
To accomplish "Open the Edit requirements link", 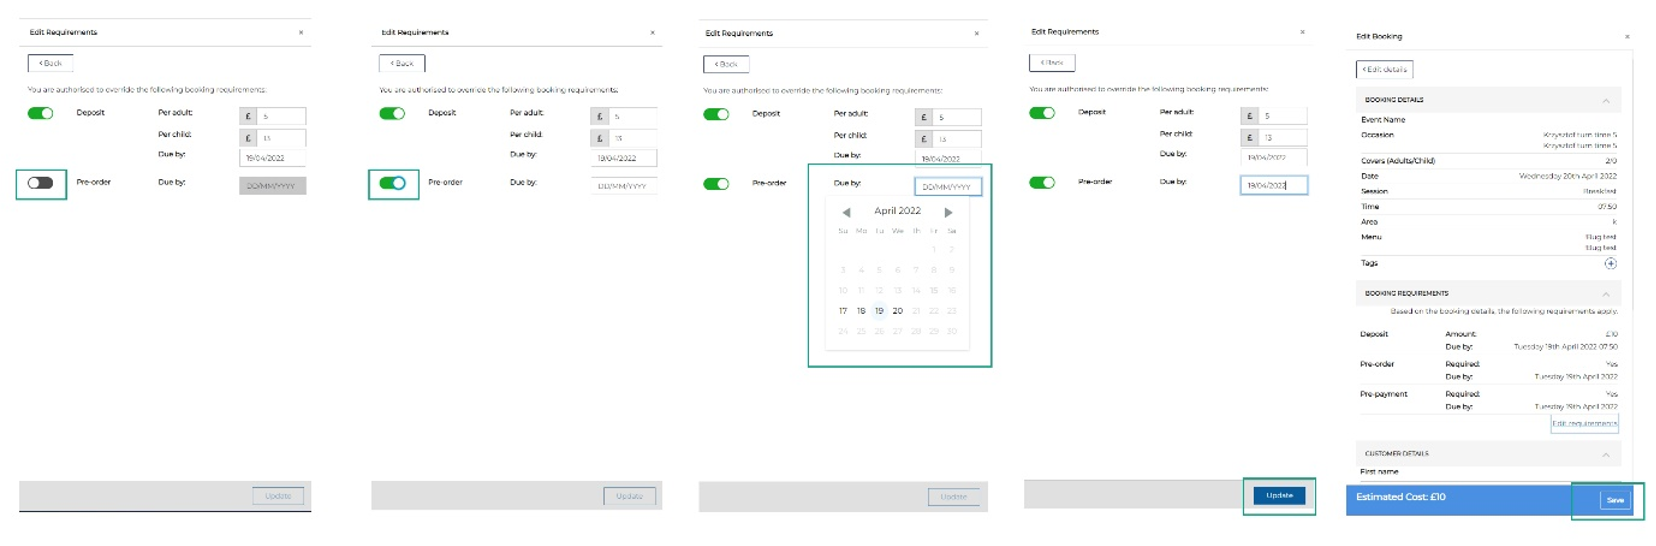I will [x=1584, y=424].
